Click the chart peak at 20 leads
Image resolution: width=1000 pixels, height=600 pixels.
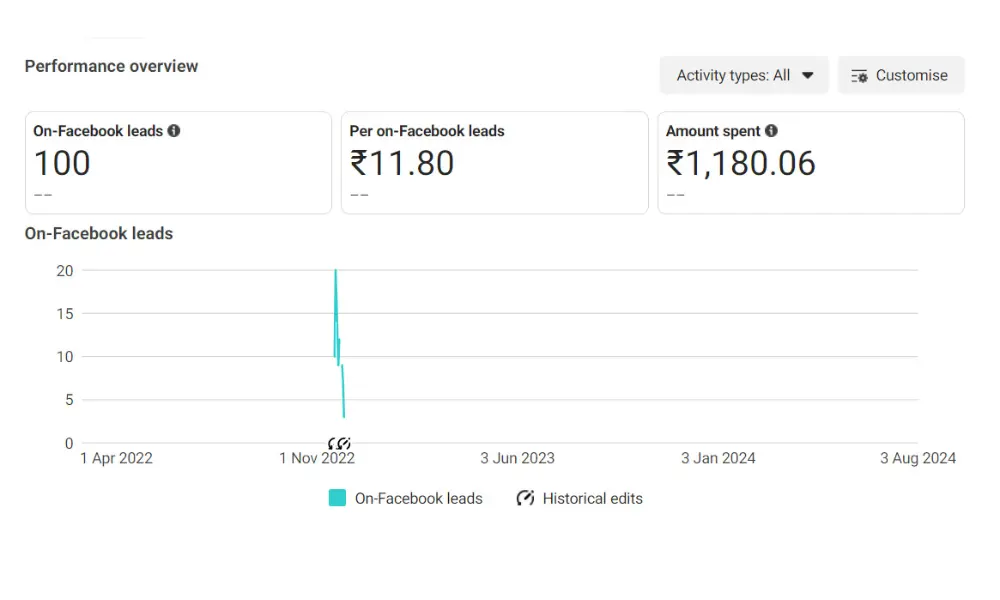point(335,270)
